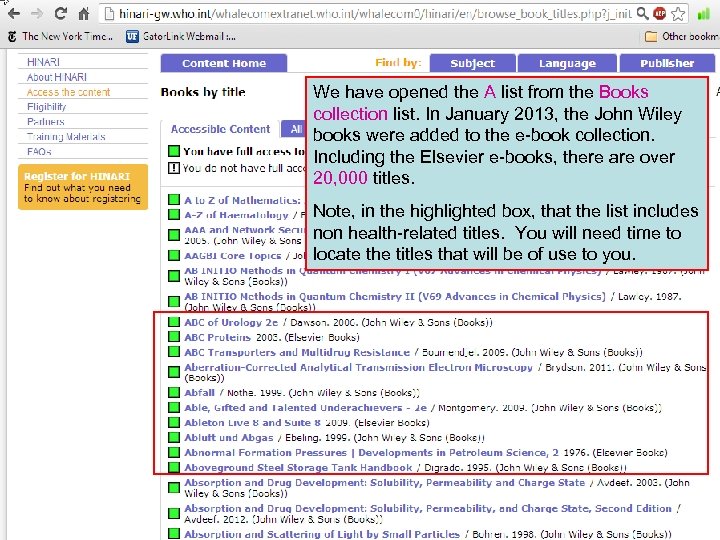Open AAGBI Core Topics title

point(232,255)
